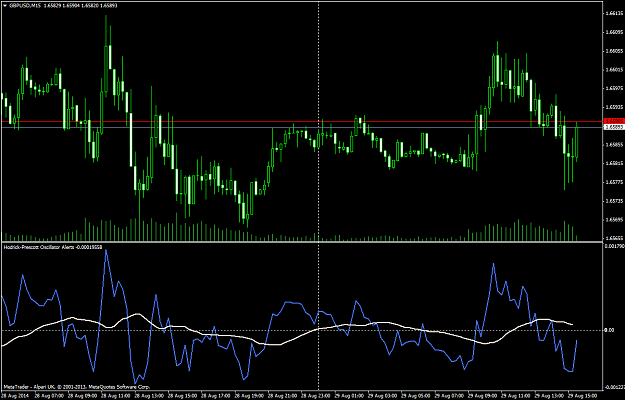Viewport: 625px width, 400px height.
Task: Click the 1.65655 price scale label
Action: pos(614,238)
